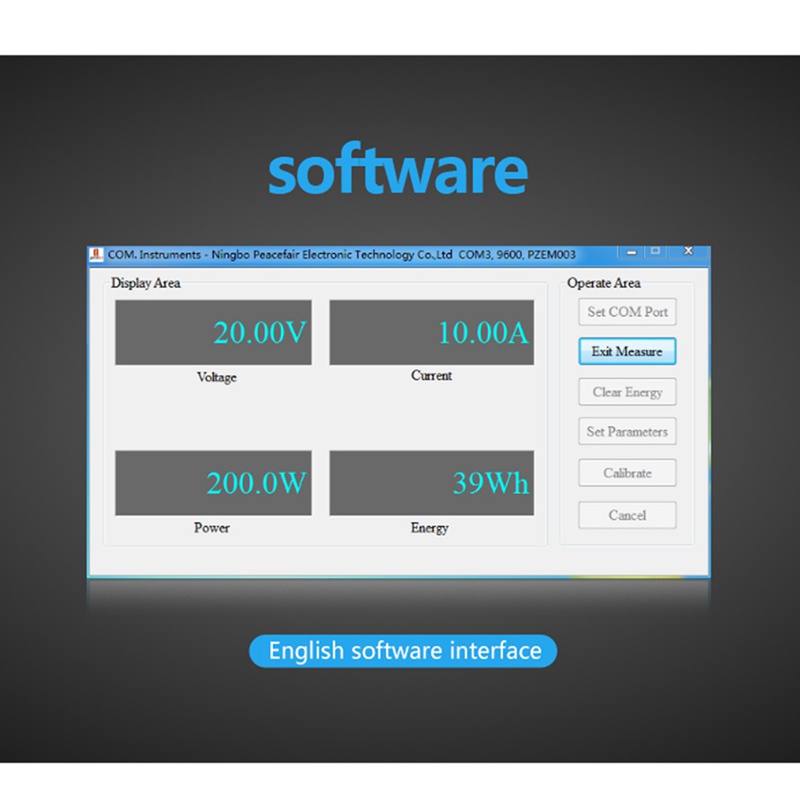This screenshot has height=800, width=800.
Task: Click the English software interface badge
Action: [403, 652]
